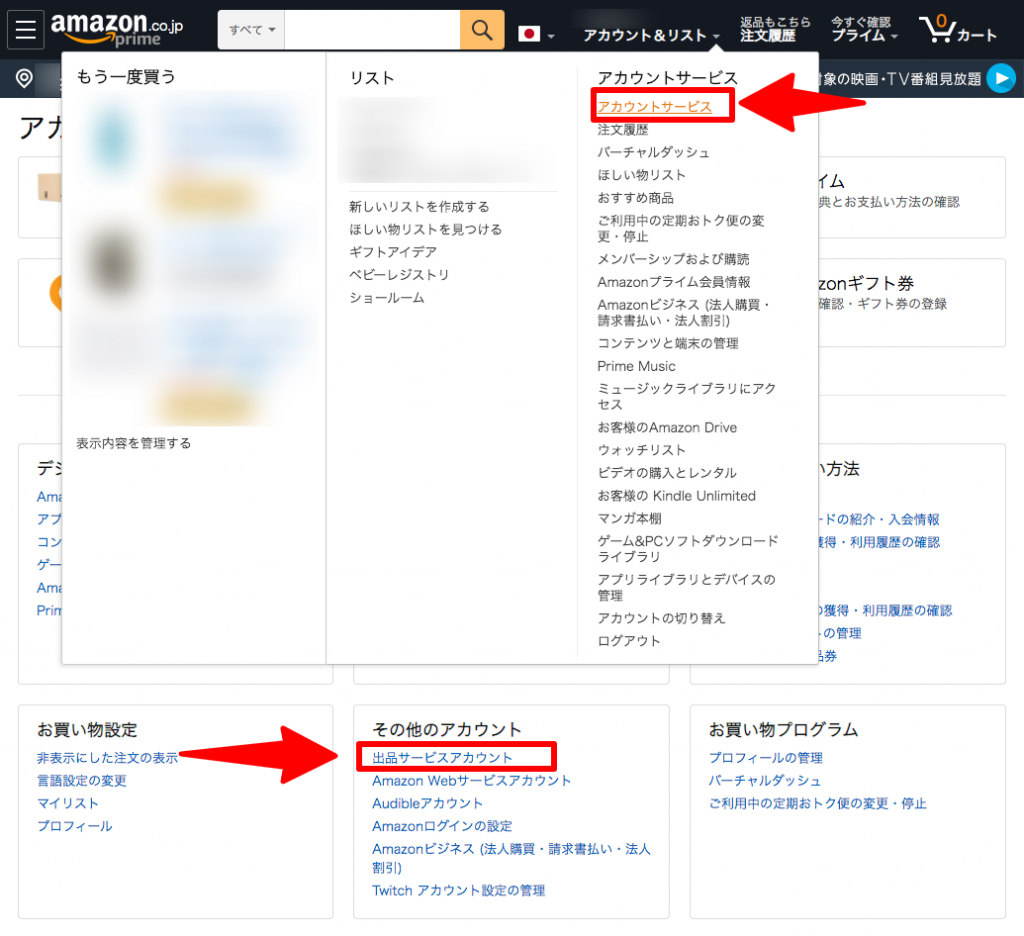This screenshot has width=1024, height=936.
Task: Open 定期おトク便の変更・停止 under お買い物プログラム
Action: coord(818,803)
